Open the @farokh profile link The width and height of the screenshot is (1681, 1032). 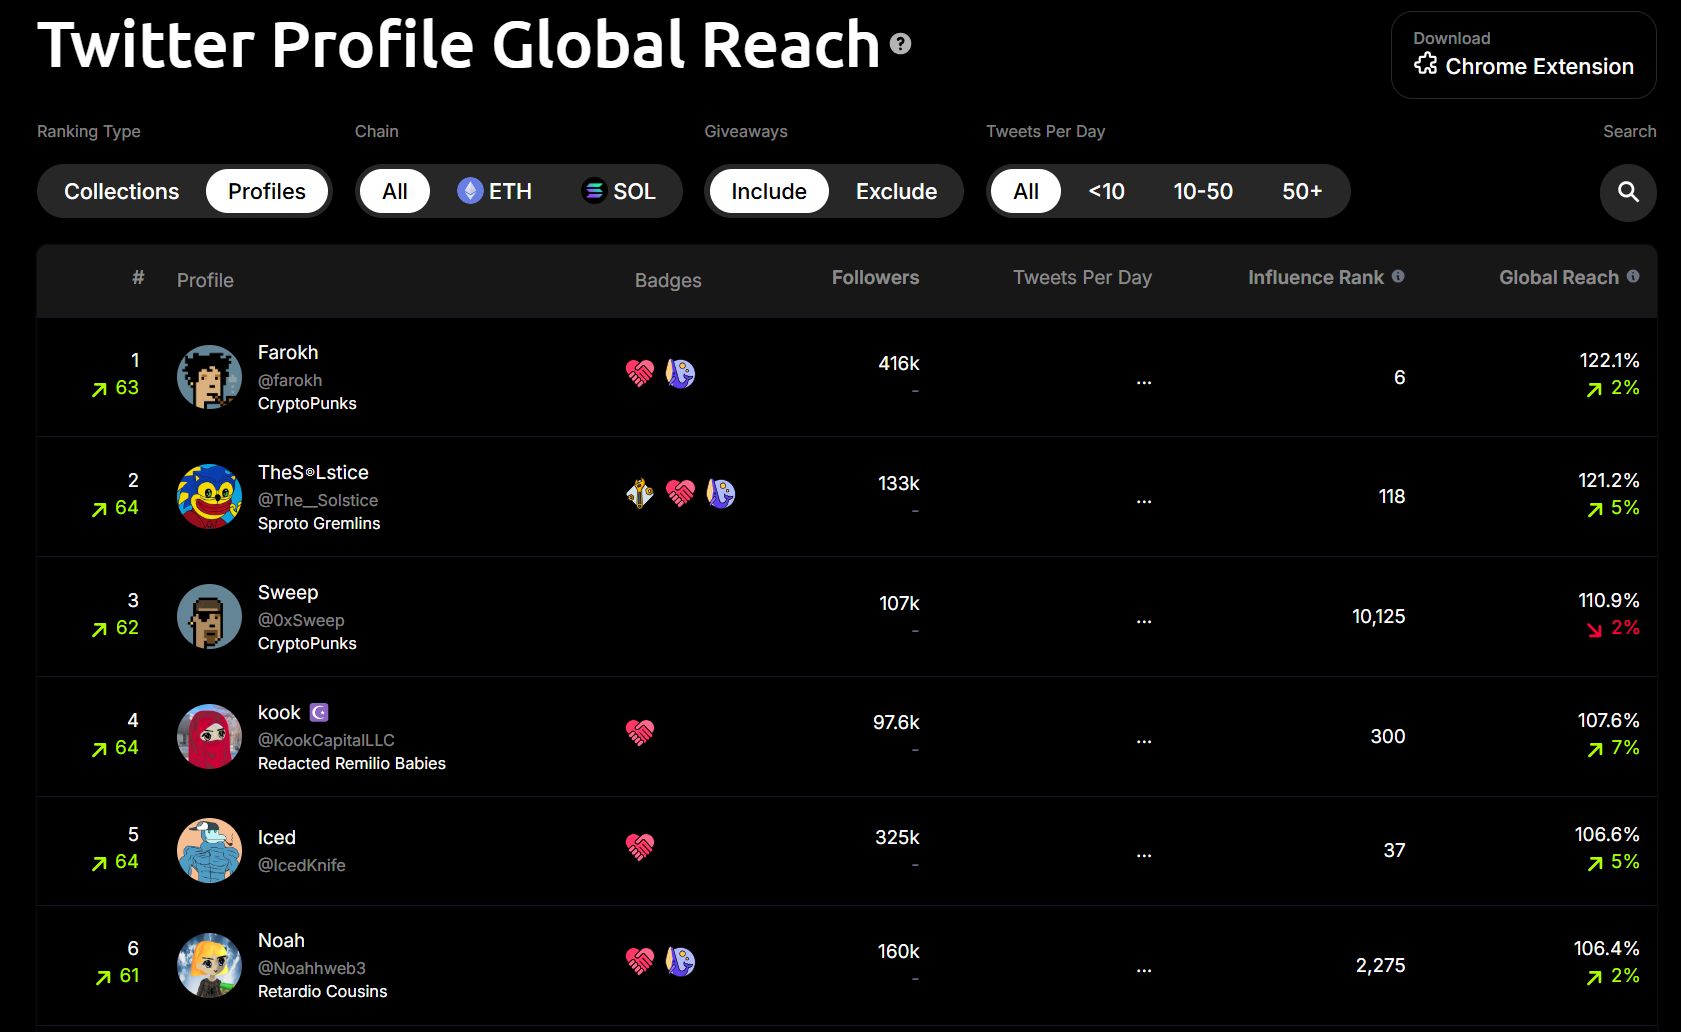[290, 380]
